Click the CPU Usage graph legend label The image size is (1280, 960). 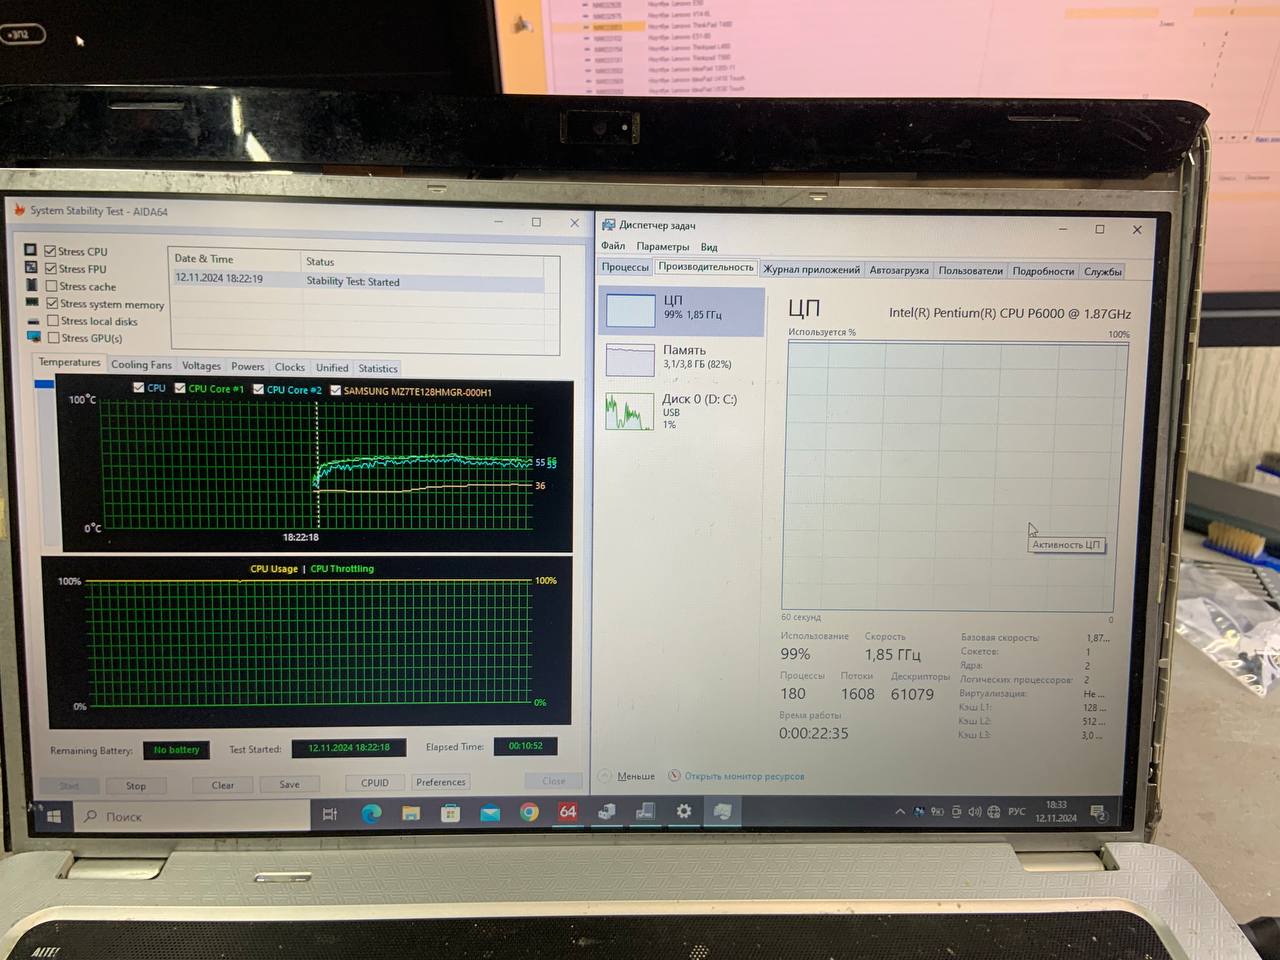pyautogui.click(x=274, y=568)
